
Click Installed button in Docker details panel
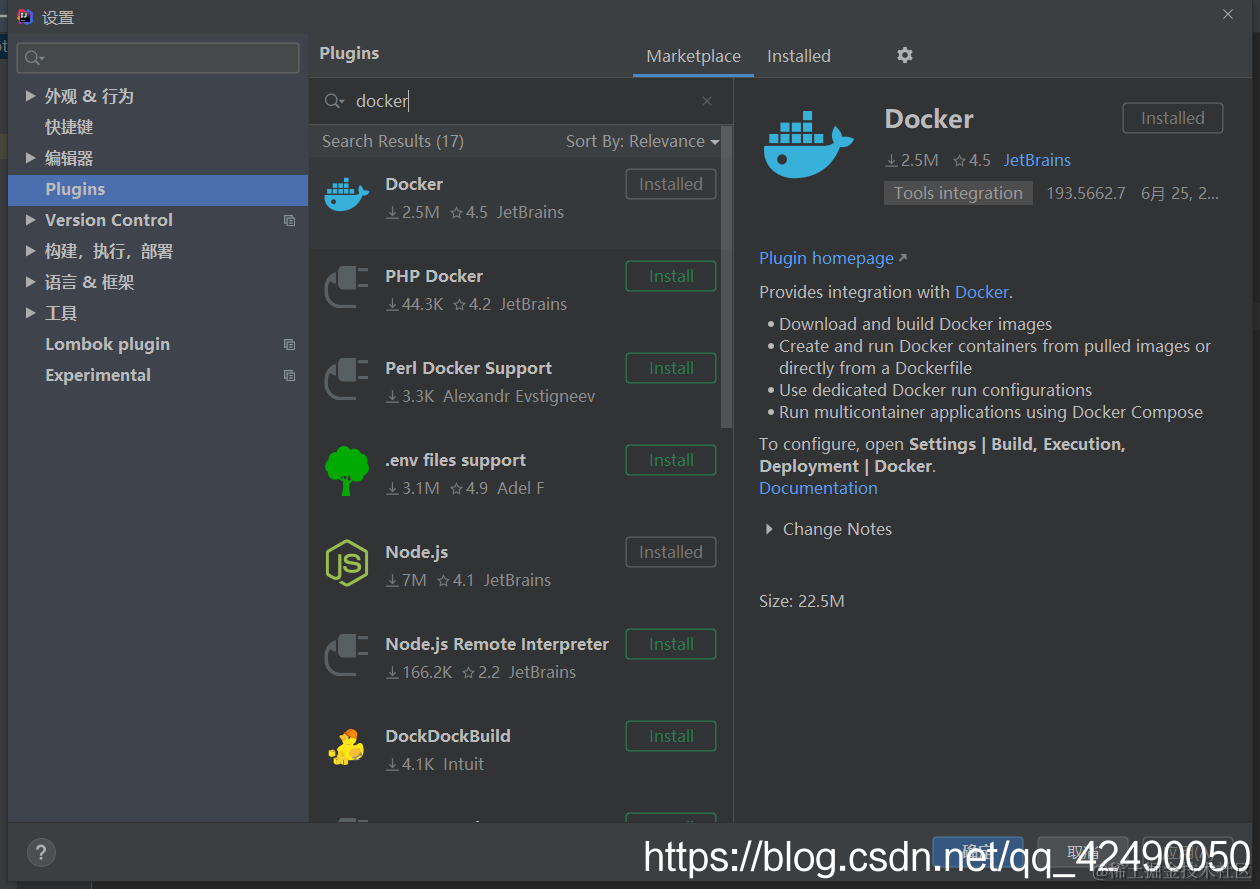[1173, 118]
